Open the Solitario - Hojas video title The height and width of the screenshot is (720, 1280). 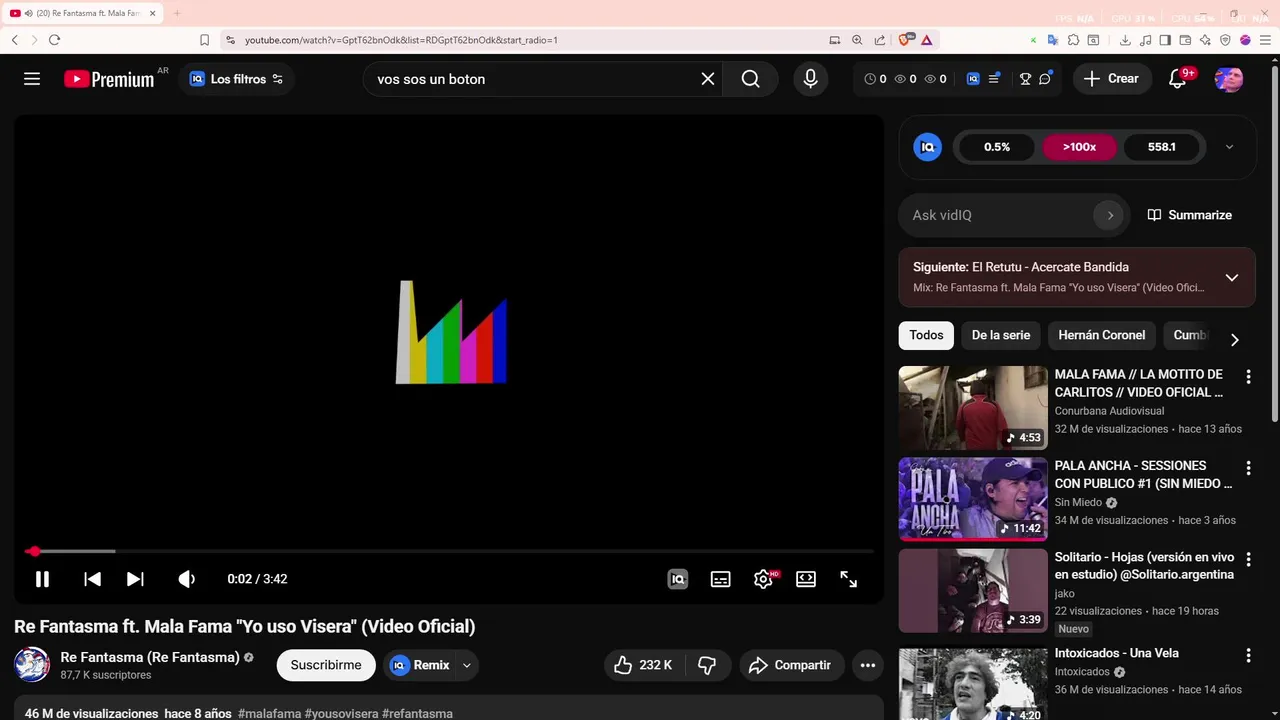click(1145, 566)
